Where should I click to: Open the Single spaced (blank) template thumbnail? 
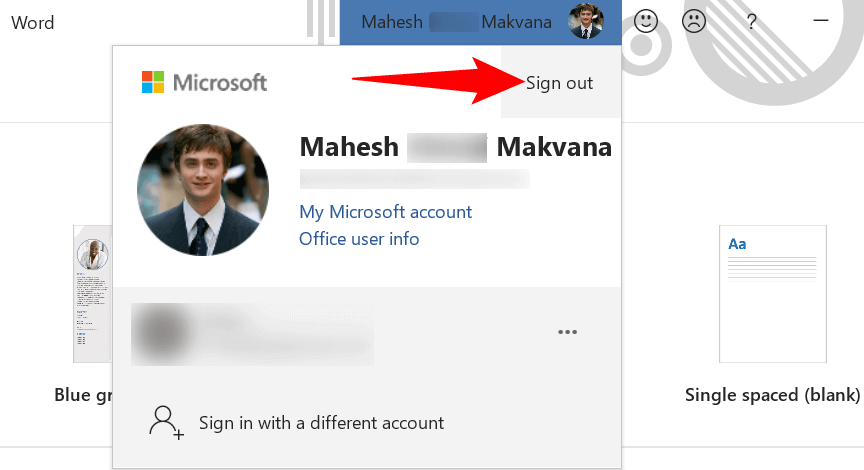(772, 293)
